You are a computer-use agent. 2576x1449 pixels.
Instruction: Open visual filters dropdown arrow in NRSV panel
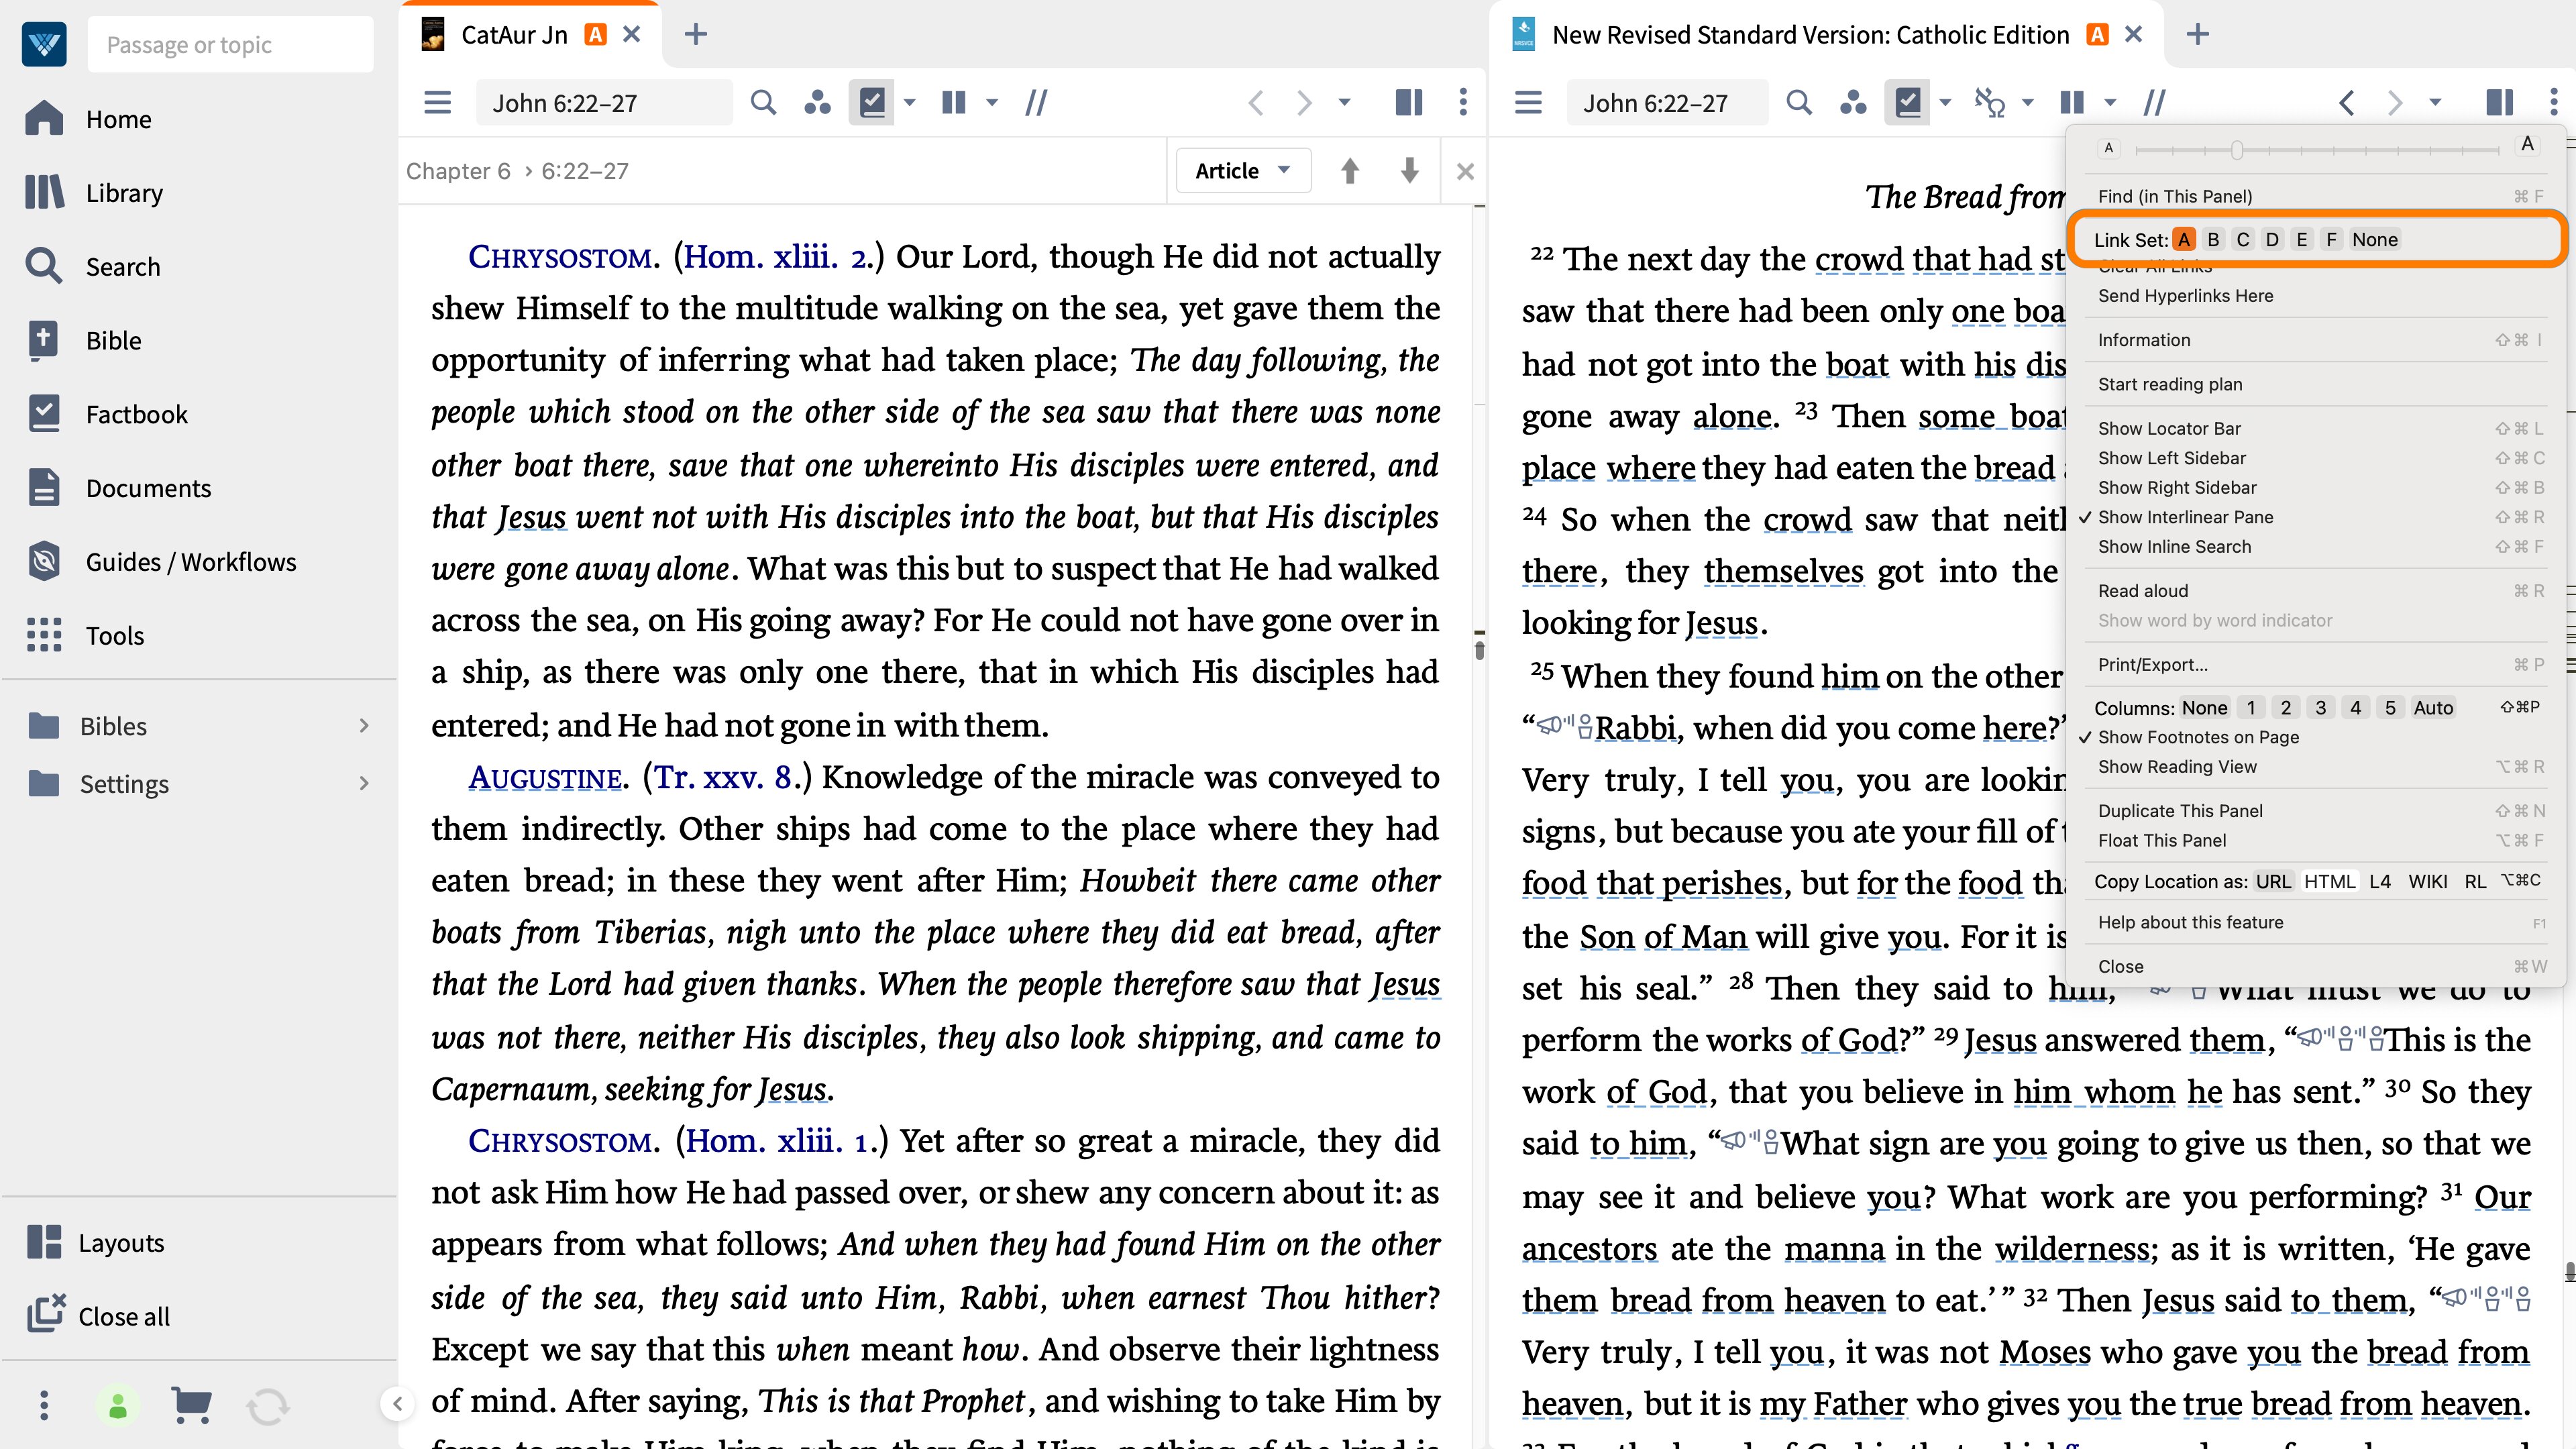pos(1946,103)
